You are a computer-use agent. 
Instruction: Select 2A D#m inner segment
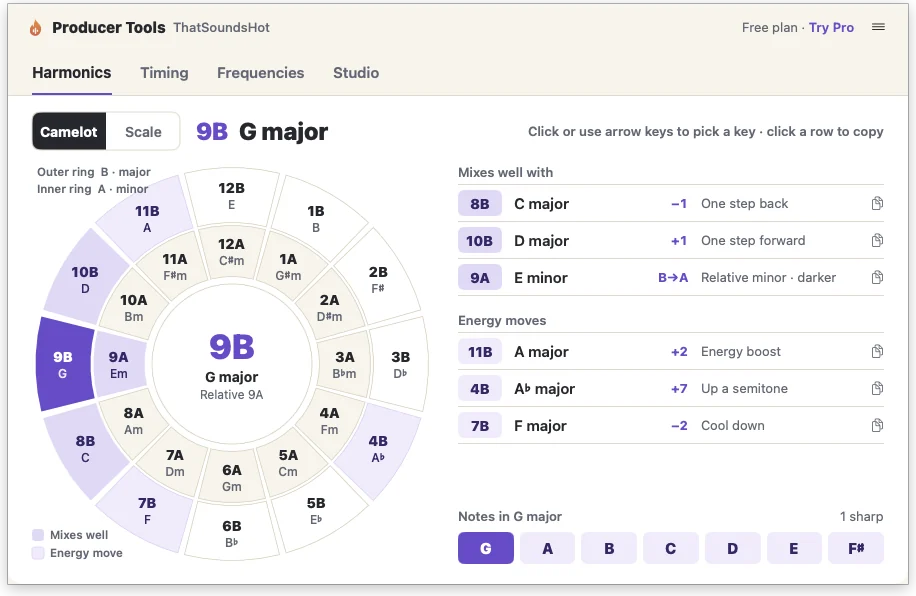(329, 307)
